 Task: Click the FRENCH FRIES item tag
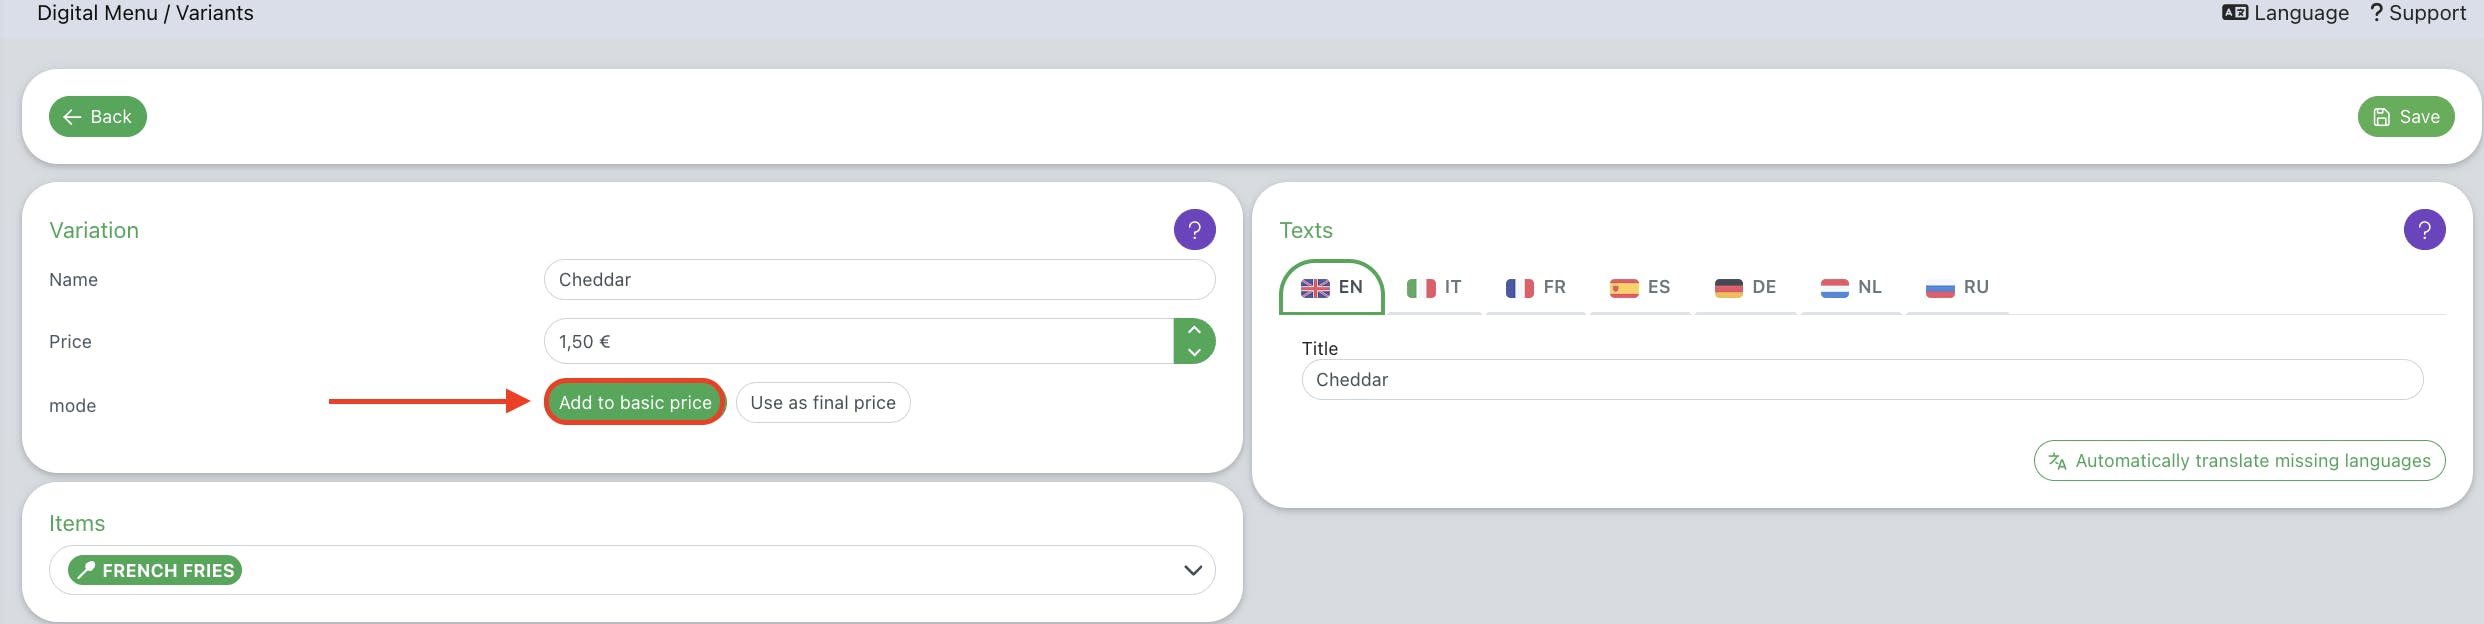155,570
